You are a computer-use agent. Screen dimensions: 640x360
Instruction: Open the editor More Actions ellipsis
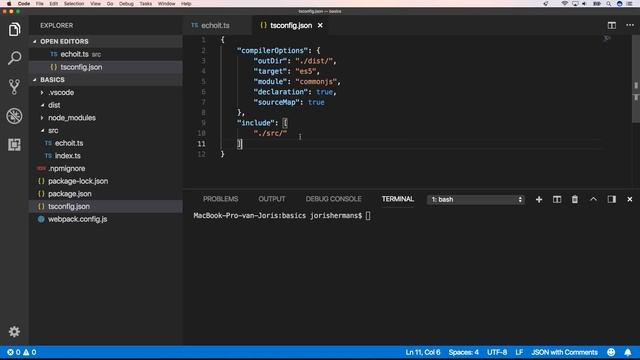click(x=630, y=25)
